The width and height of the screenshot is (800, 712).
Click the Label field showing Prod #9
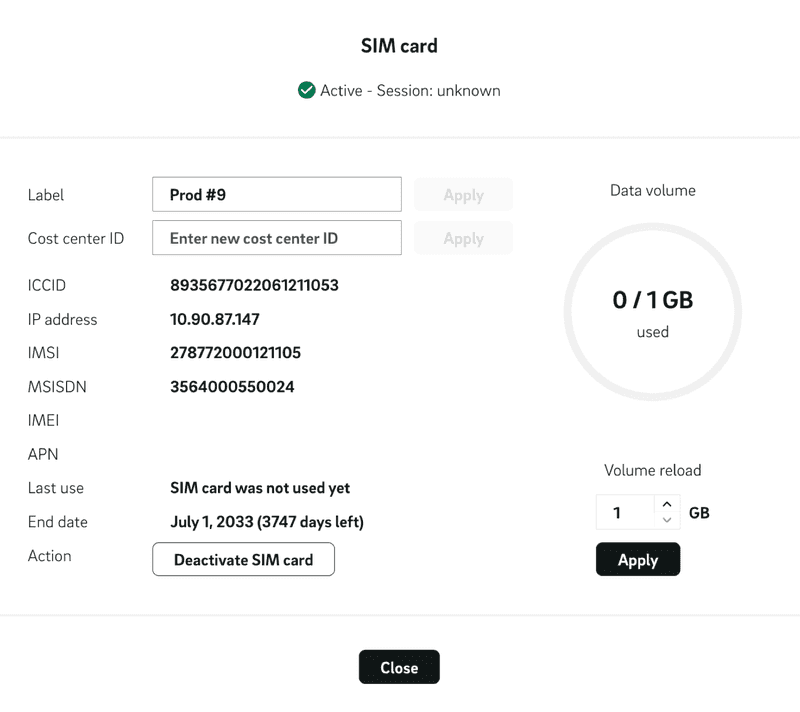(276, 194)
